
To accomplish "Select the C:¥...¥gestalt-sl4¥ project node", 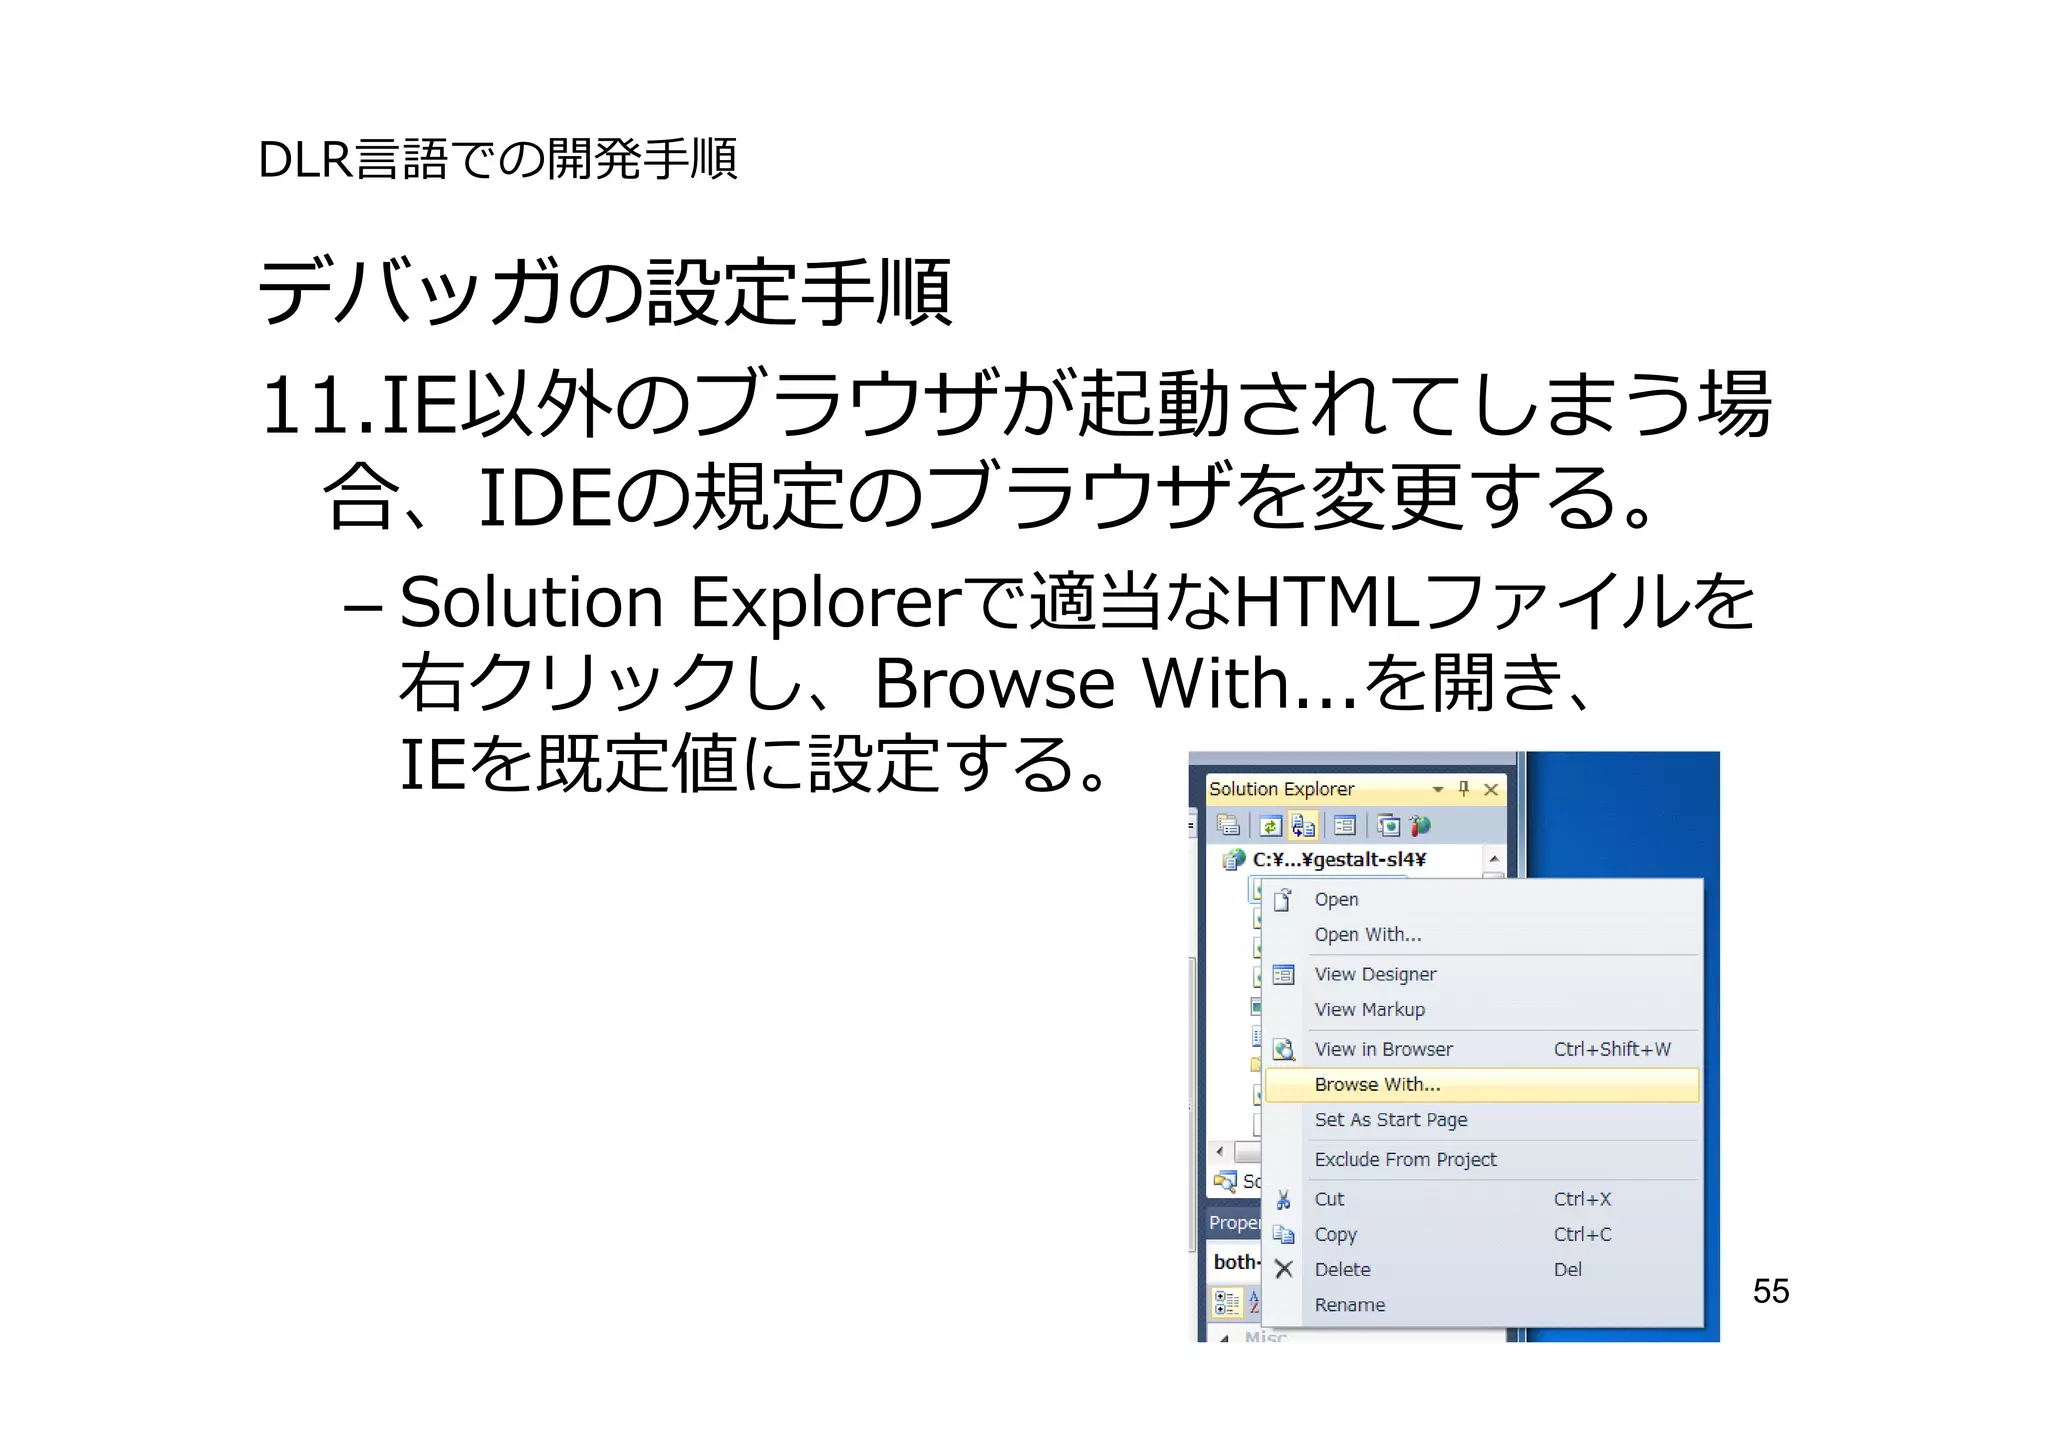I will (x=1339, y=859).
